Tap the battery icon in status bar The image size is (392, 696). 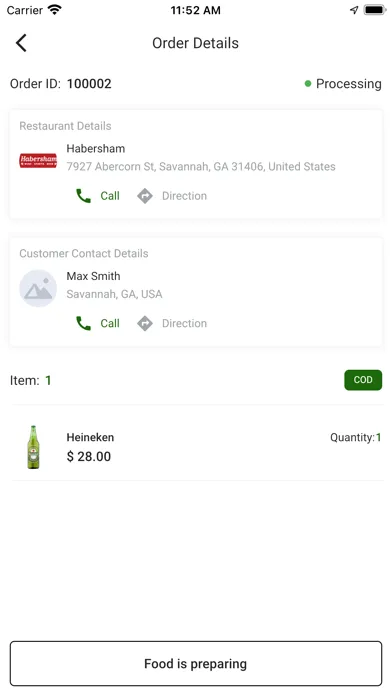[x=375, y=10]
